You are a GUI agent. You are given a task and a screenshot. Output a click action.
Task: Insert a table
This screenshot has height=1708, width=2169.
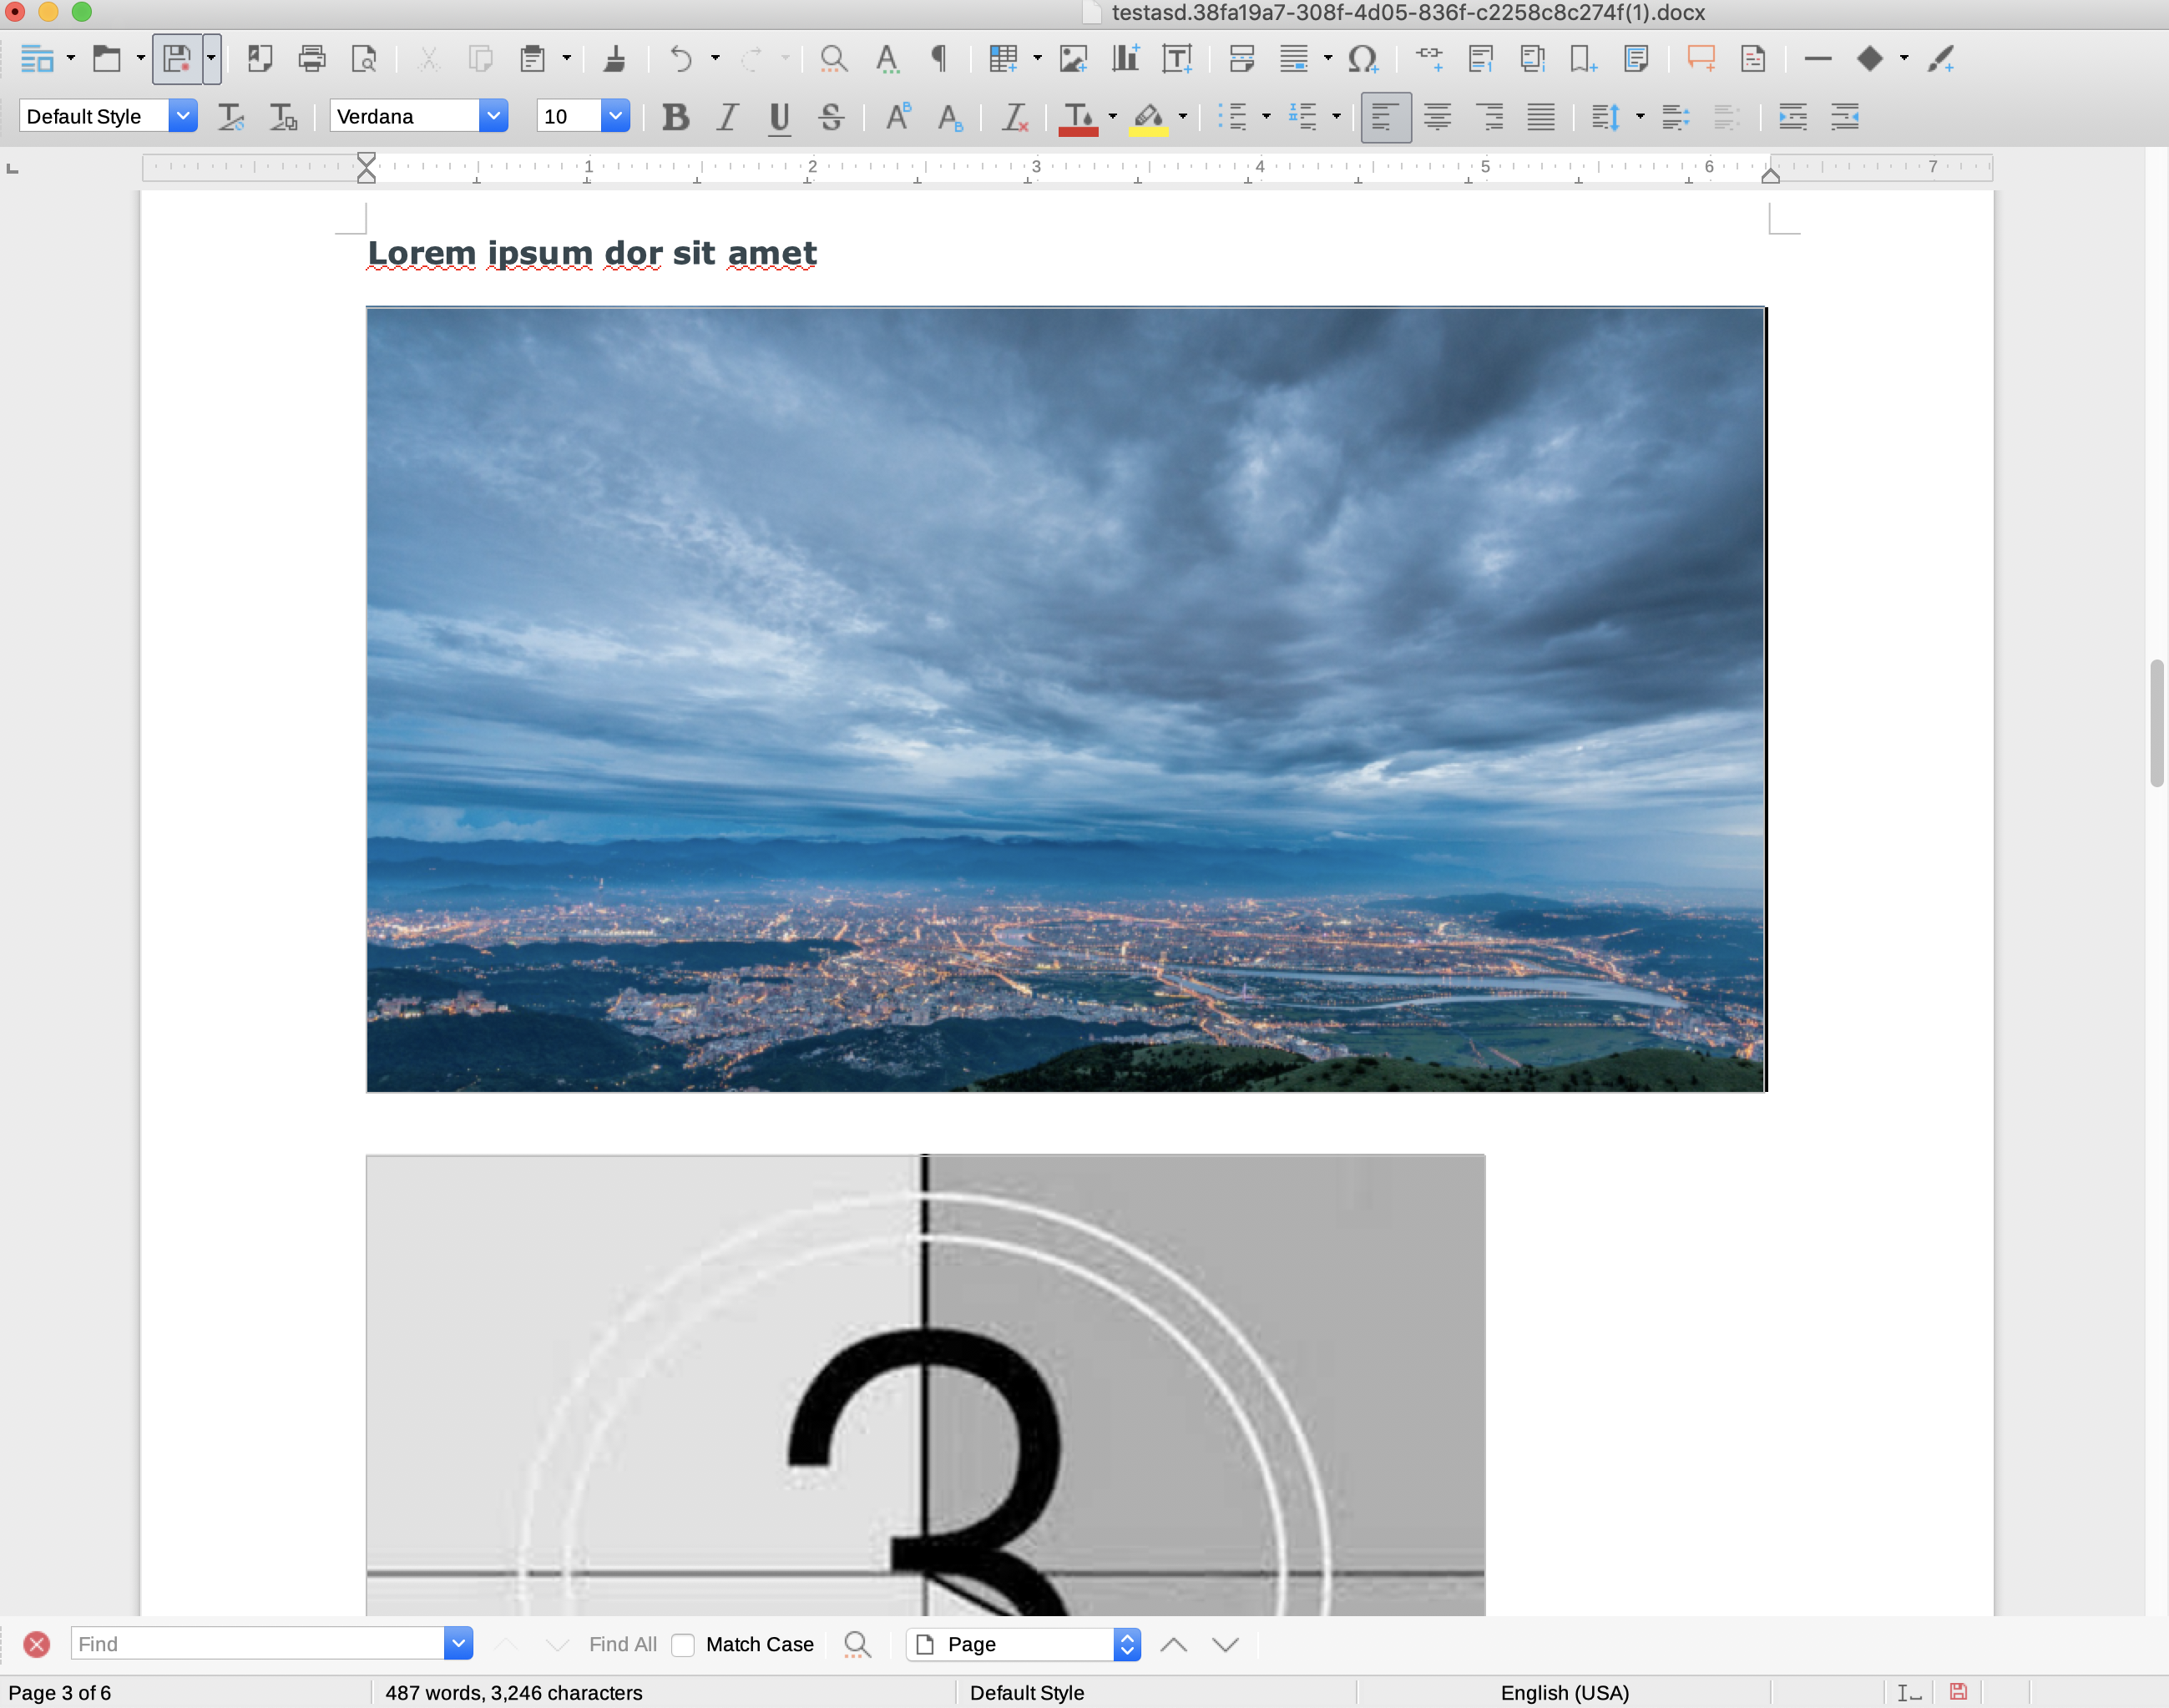pos(1003,59)
